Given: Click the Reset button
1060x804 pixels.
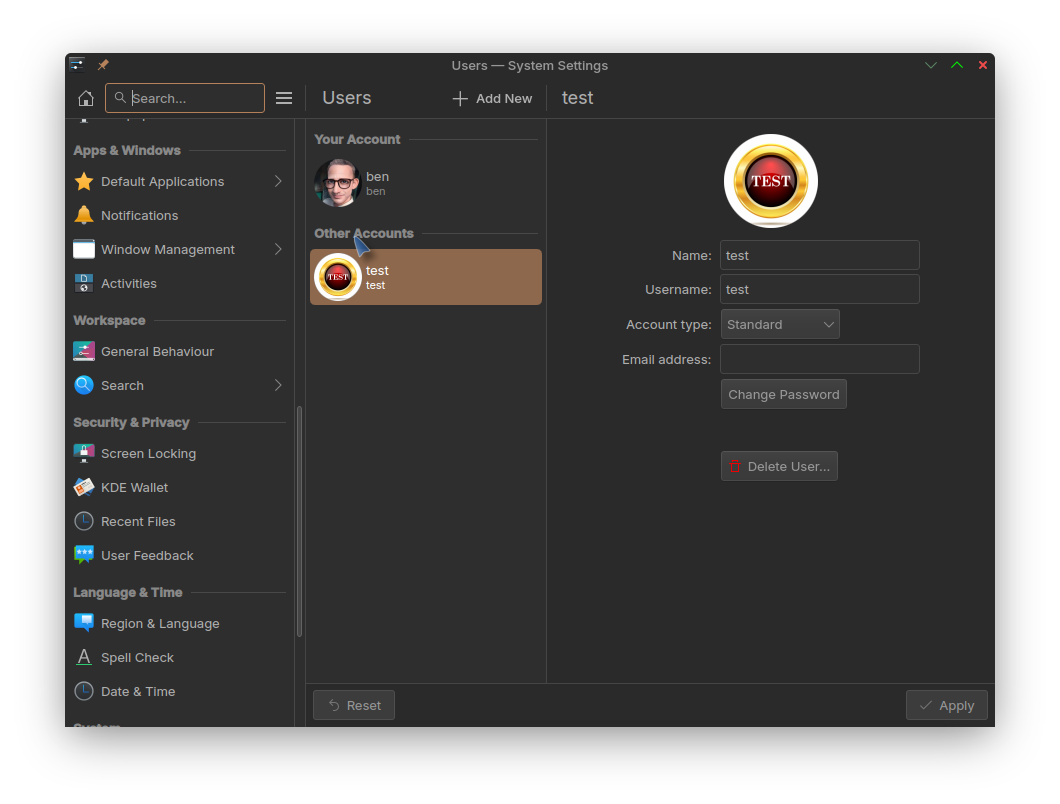Looking at the screenshot, I should [x=354, y=705].
